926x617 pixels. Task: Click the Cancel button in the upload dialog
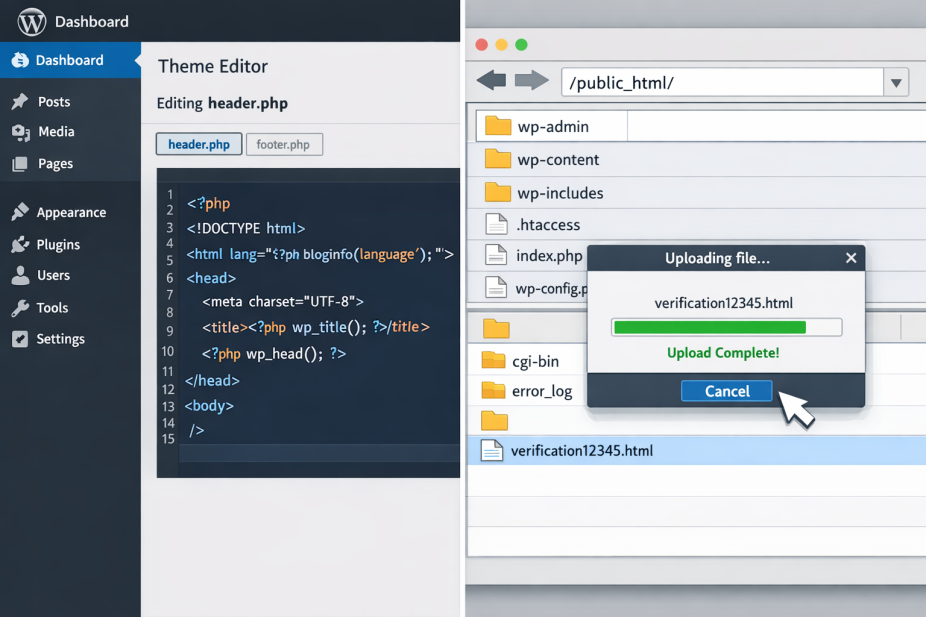pyautogui.click(x=726, y=391)
